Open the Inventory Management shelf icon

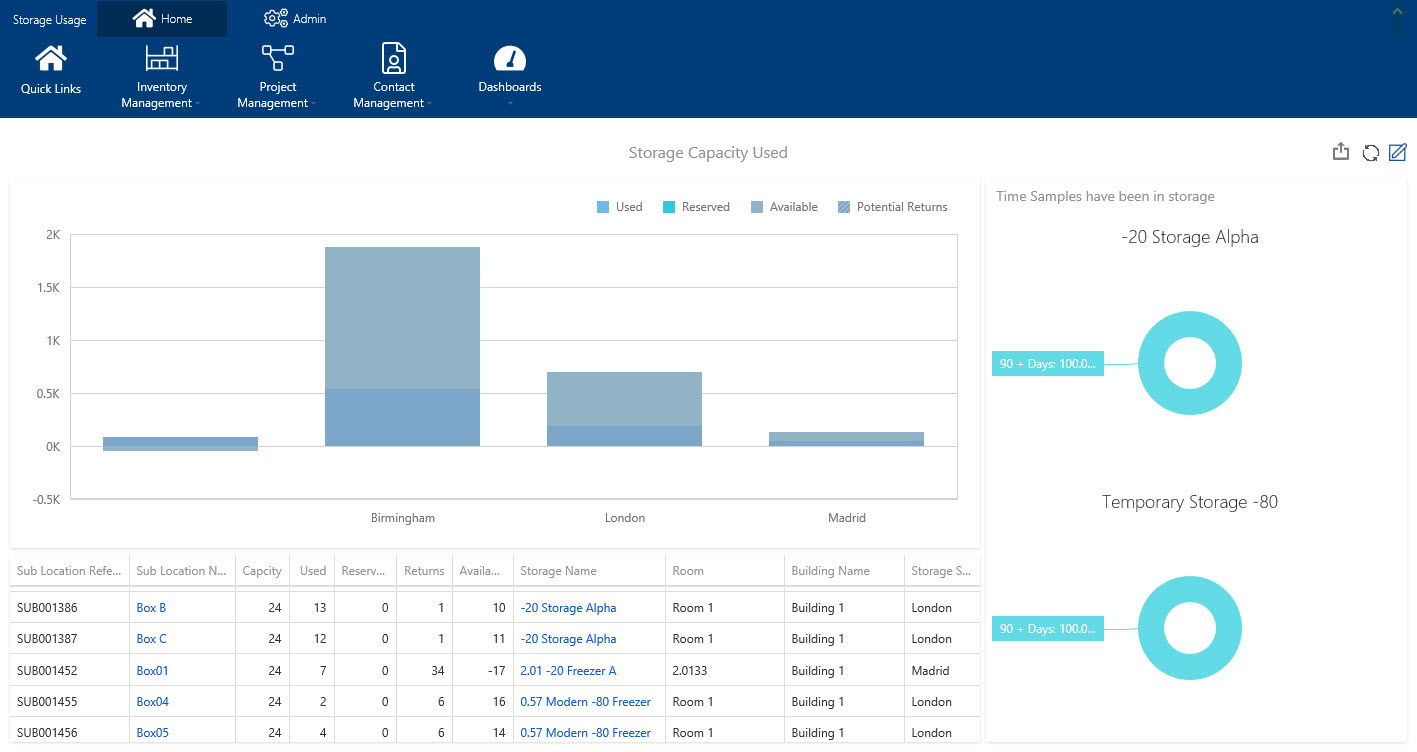[161, 58]
